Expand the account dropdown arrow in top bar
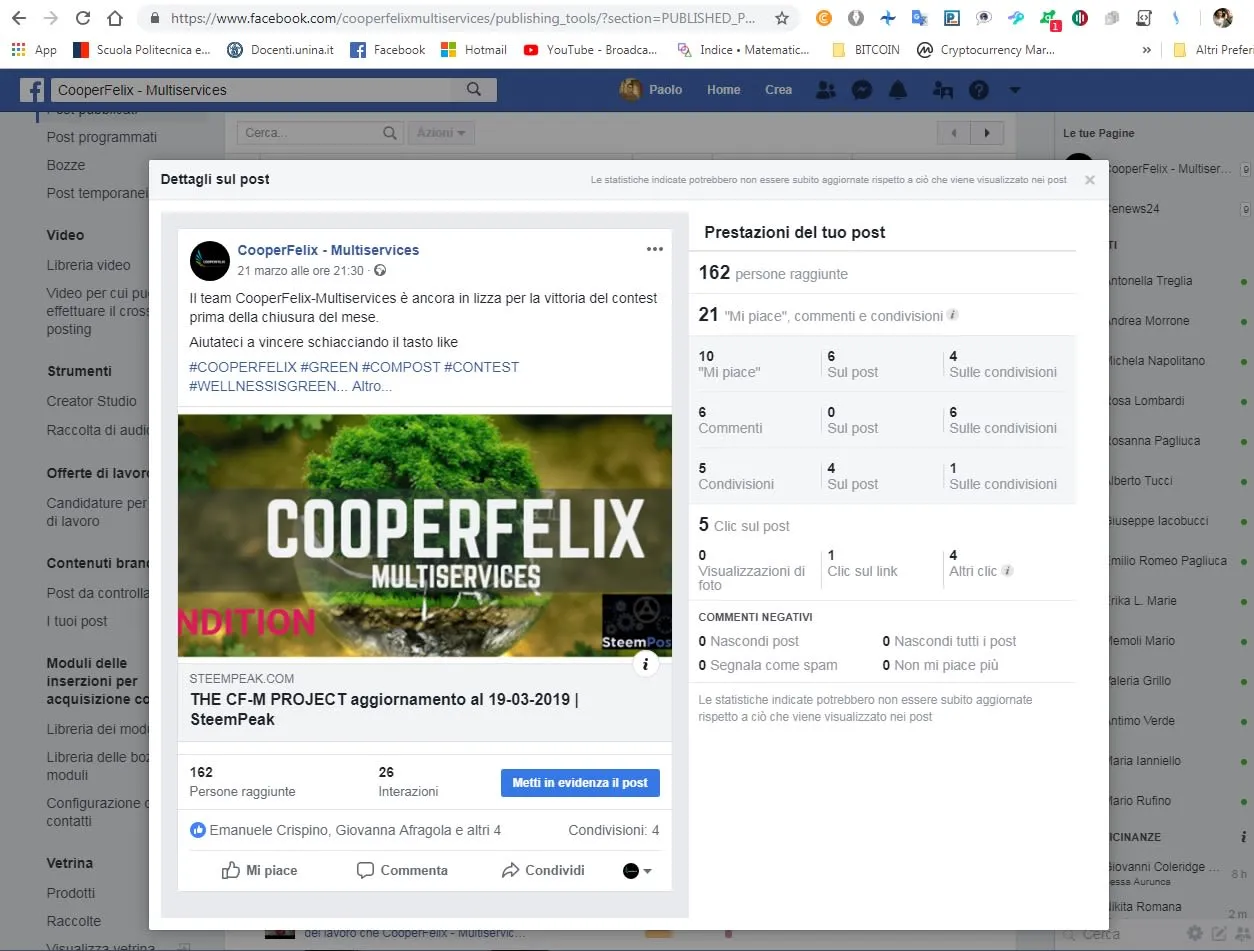Image resolution: width=1254 pixels, height=951 pixels. point(1015,90)
